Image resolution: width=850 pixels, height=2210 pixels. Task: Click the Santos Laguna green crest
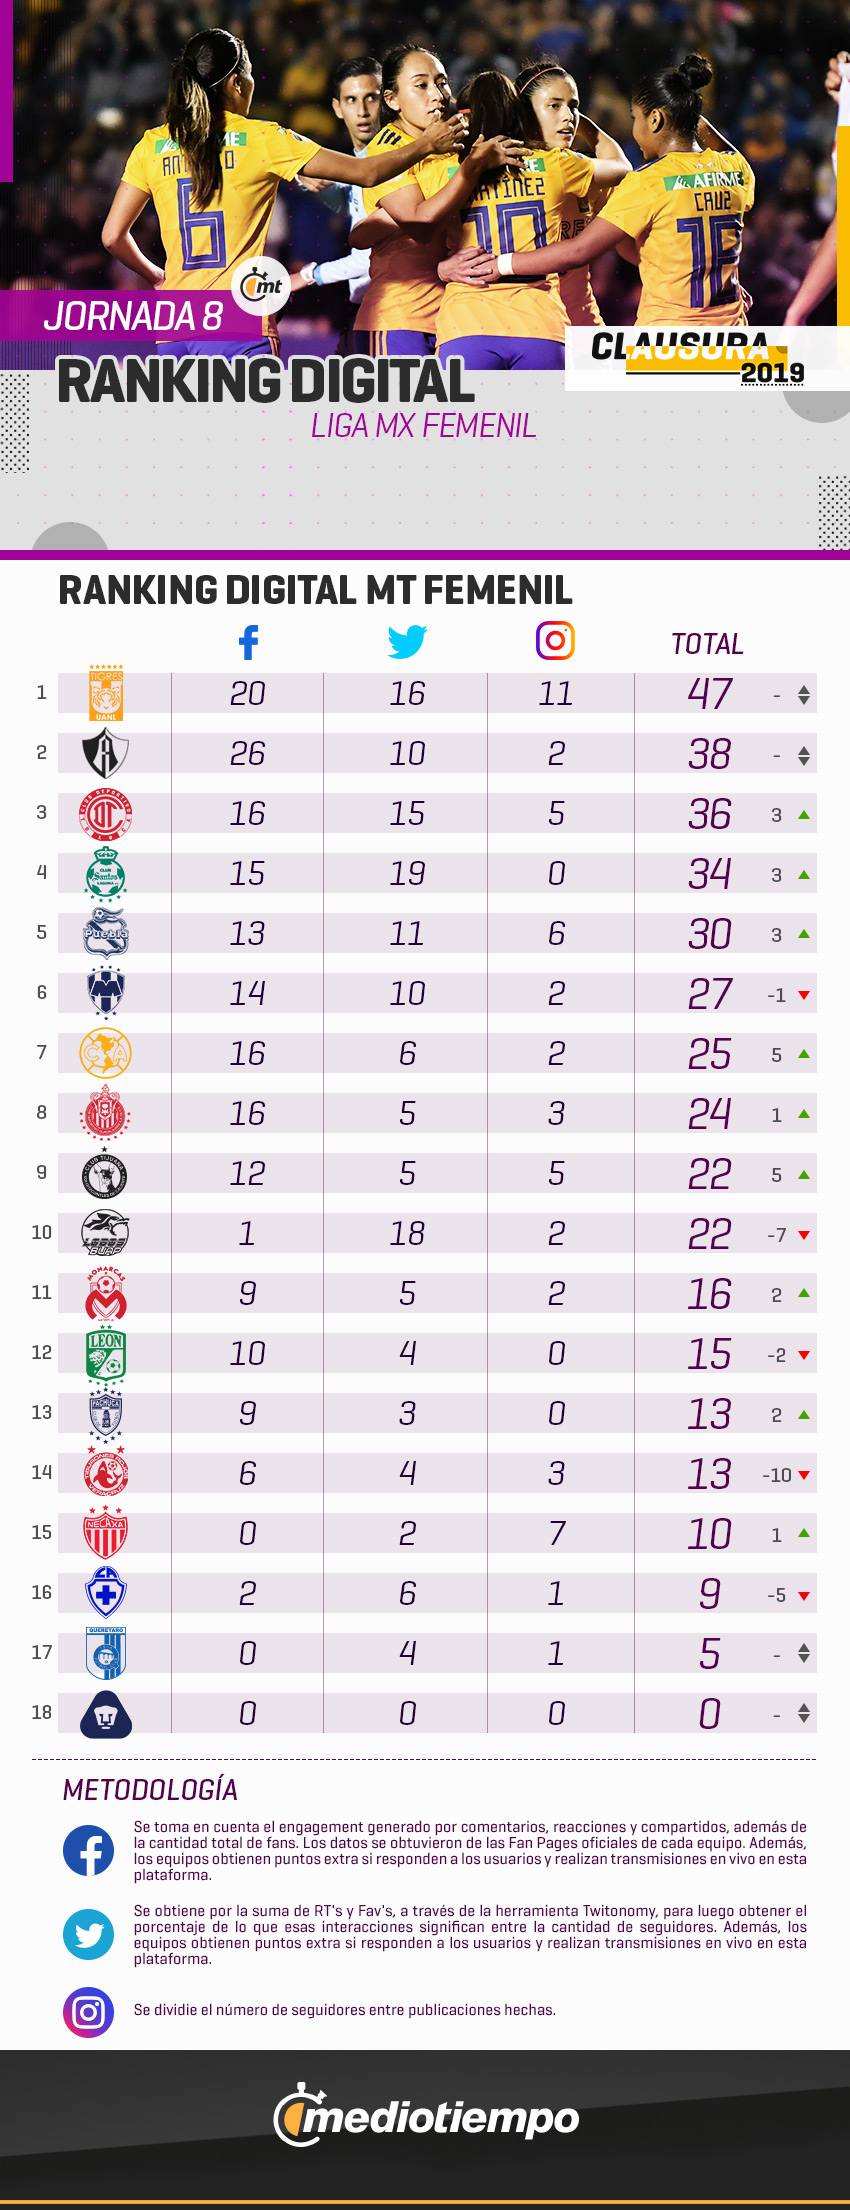[106, 873]
